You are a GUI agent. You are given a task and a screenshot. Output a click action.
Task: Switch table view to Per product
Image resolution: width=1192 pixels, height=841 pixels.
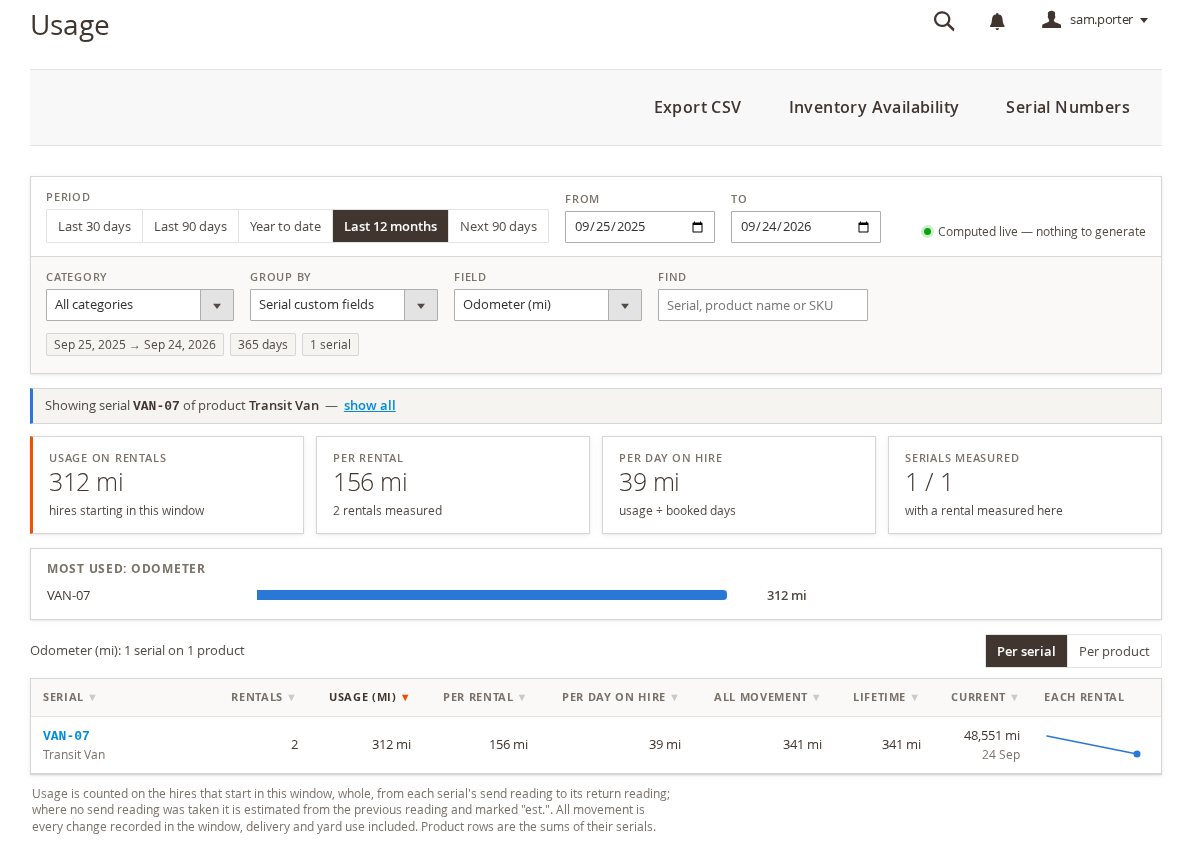1114,651
